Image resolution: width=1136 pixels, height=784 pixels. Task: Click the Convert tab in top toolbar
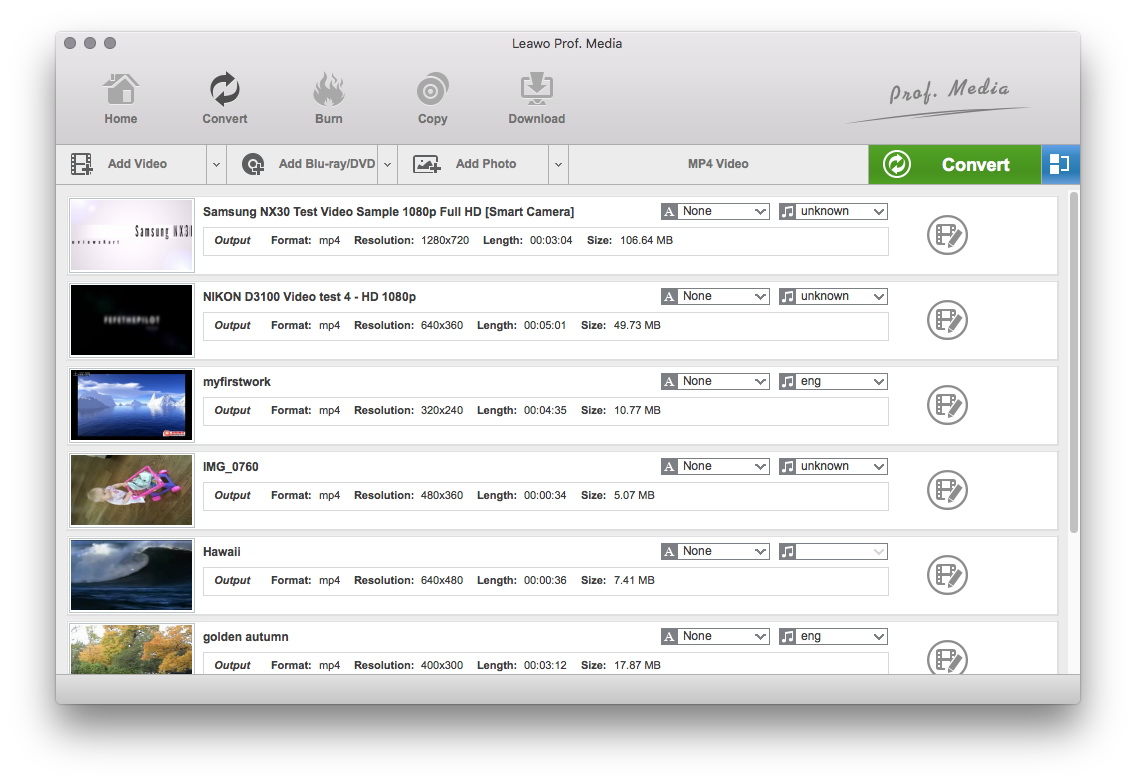pos(224,99)
